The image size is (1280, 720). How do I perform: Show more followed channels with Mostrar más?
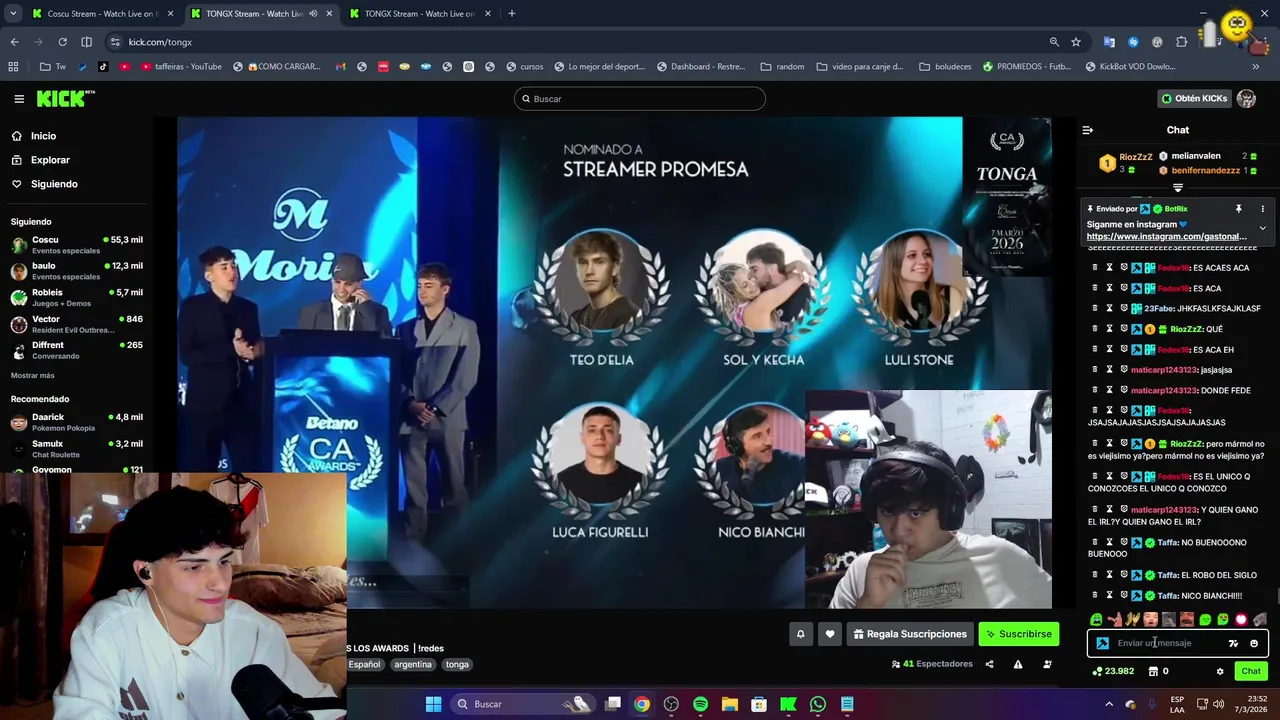(33, 375)
